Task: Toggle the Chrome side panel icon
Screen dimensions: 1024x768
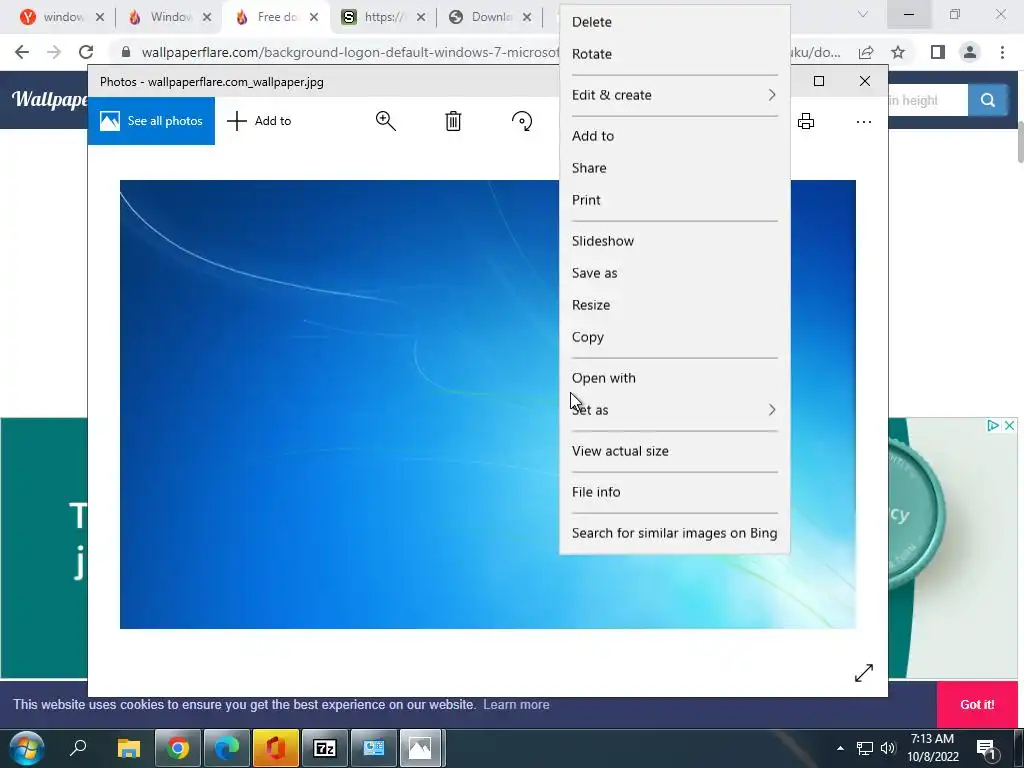Action: pyautogui.click(x=938, y=52)
